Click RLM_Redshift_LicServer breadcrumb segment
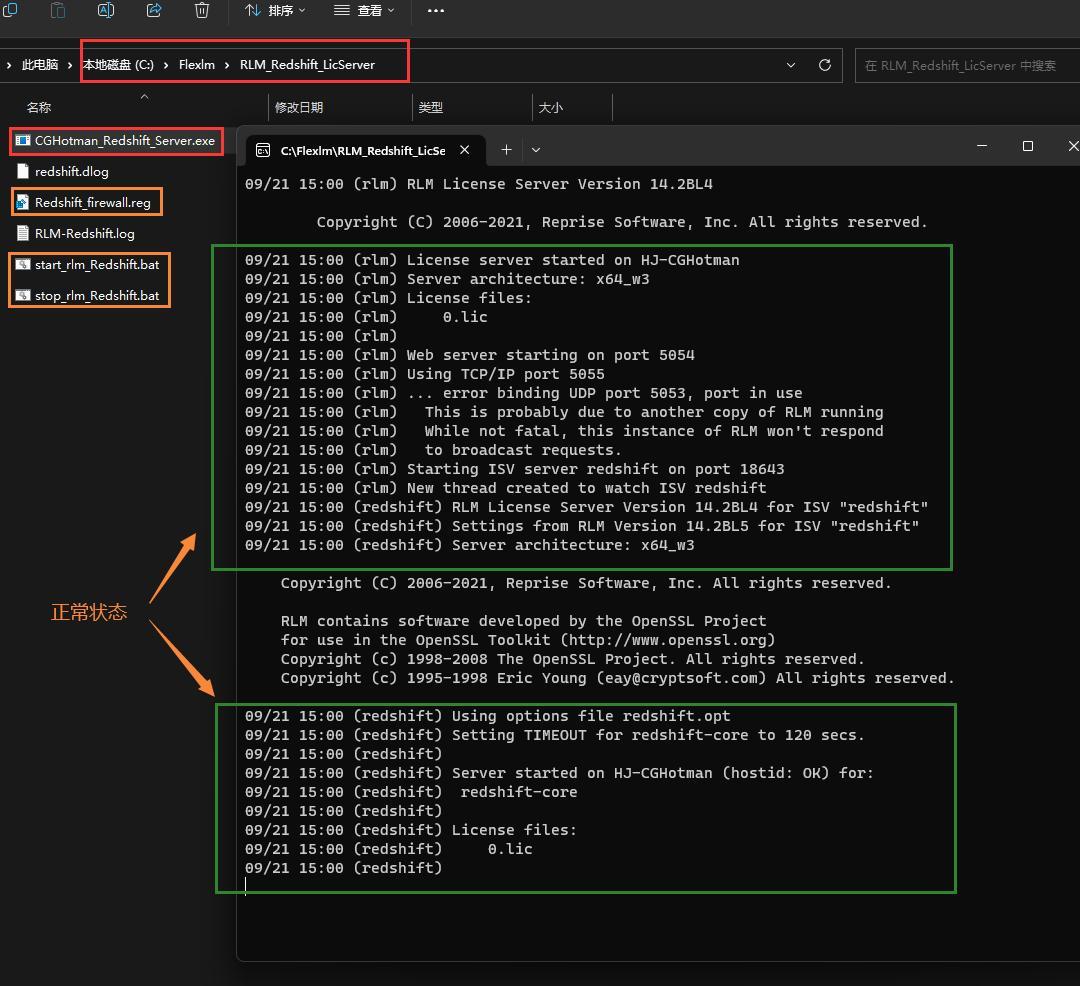 tap(307, 65)
